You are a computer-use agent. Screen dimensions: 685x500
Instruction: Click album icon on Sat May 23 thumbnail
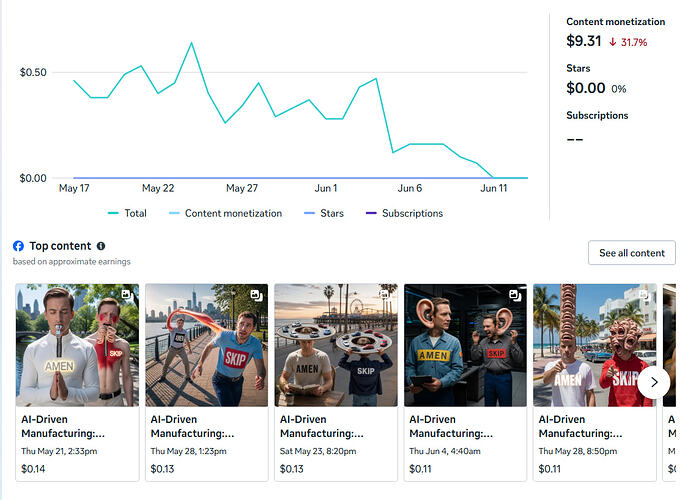(x=385, y=295)
